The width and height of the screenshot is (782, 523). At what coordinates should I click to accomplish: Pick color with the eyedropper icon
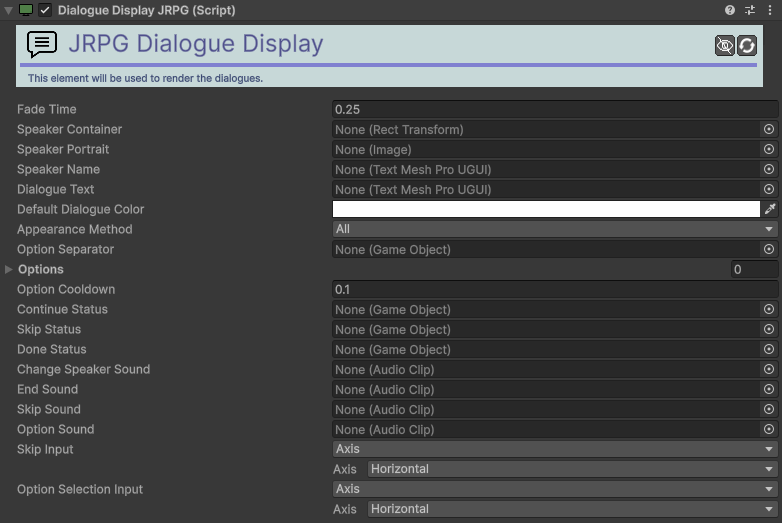(x=770, y=209)
